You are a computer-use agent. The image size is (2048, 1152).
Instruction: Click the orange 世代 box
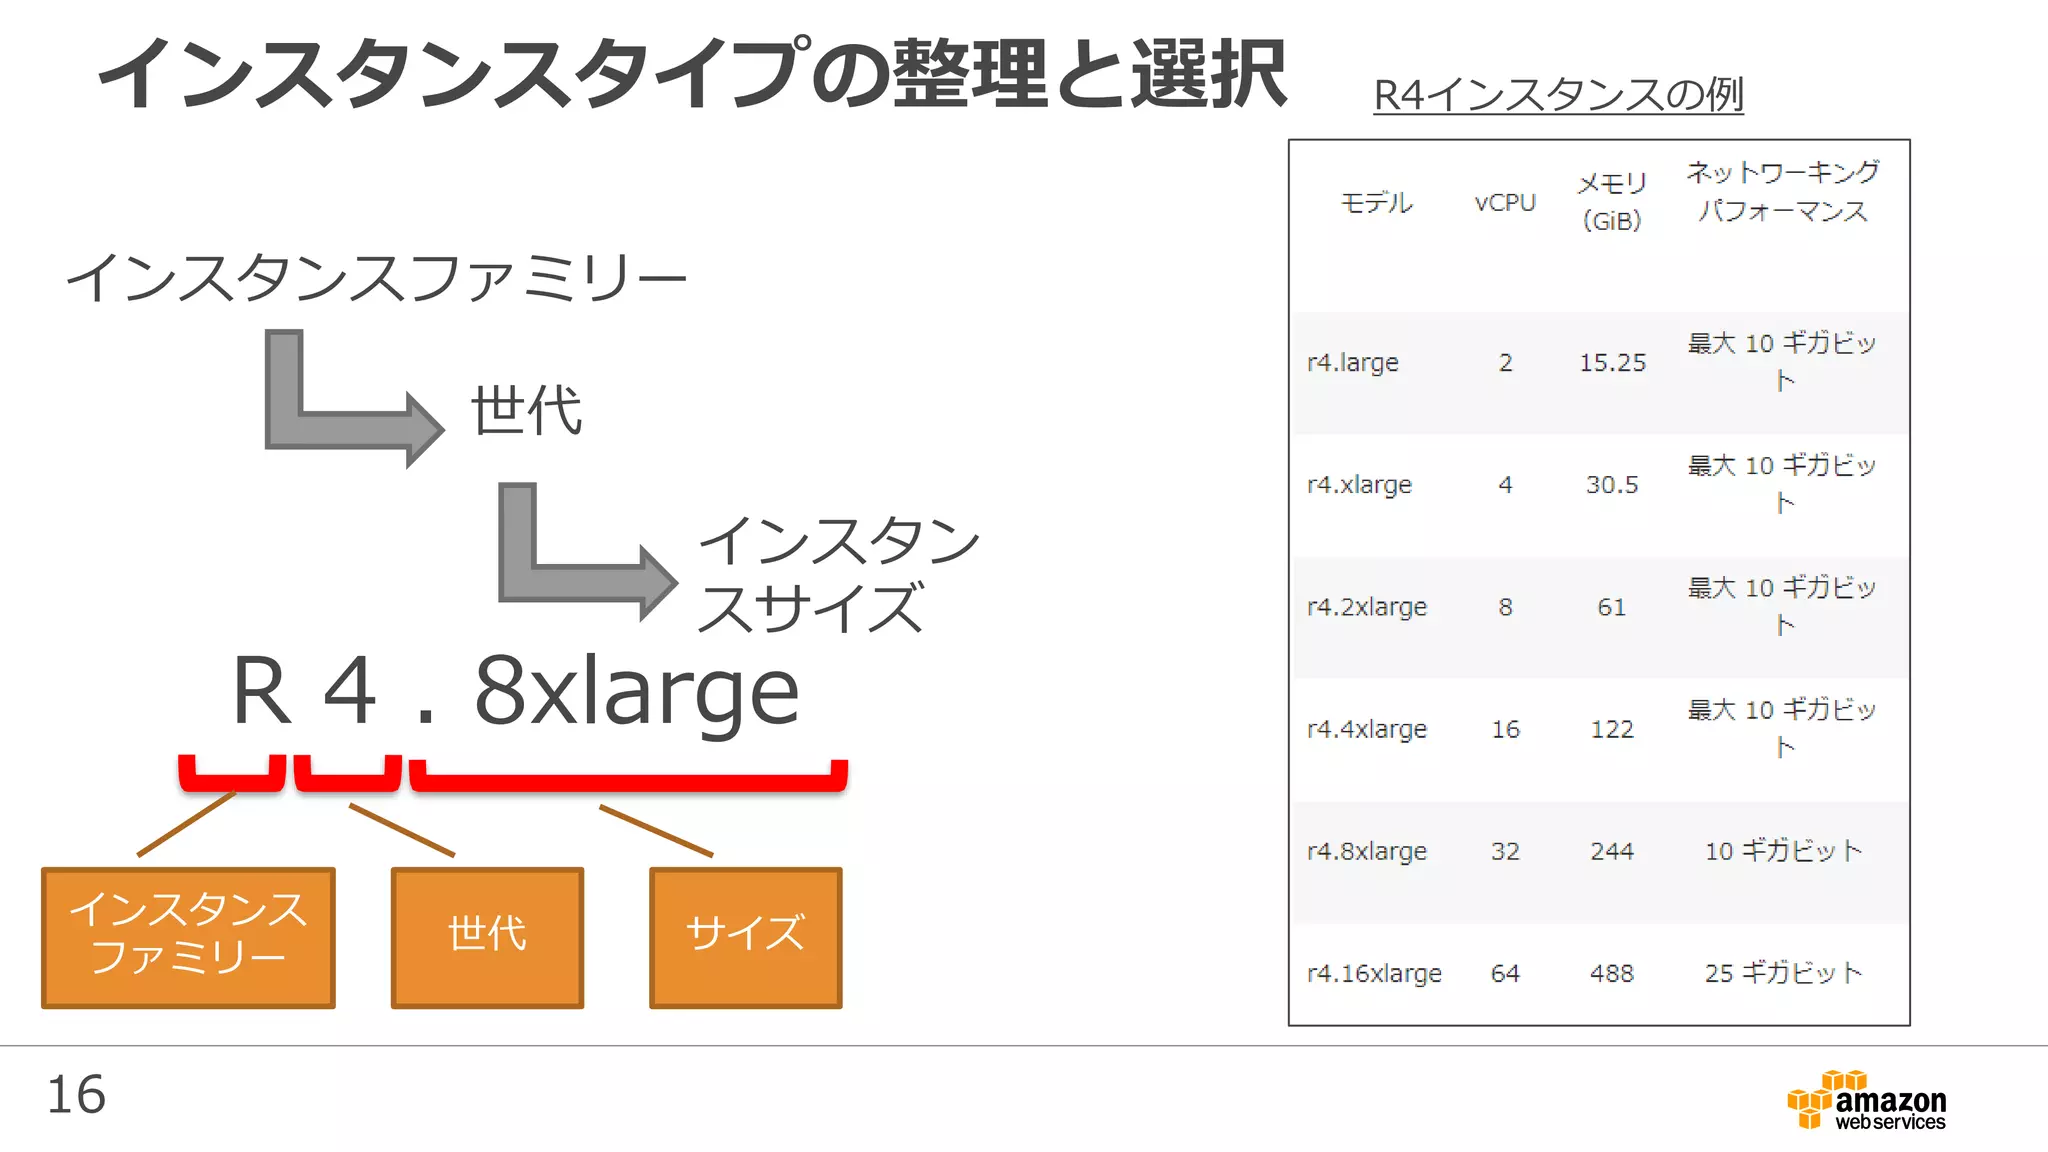487,937
